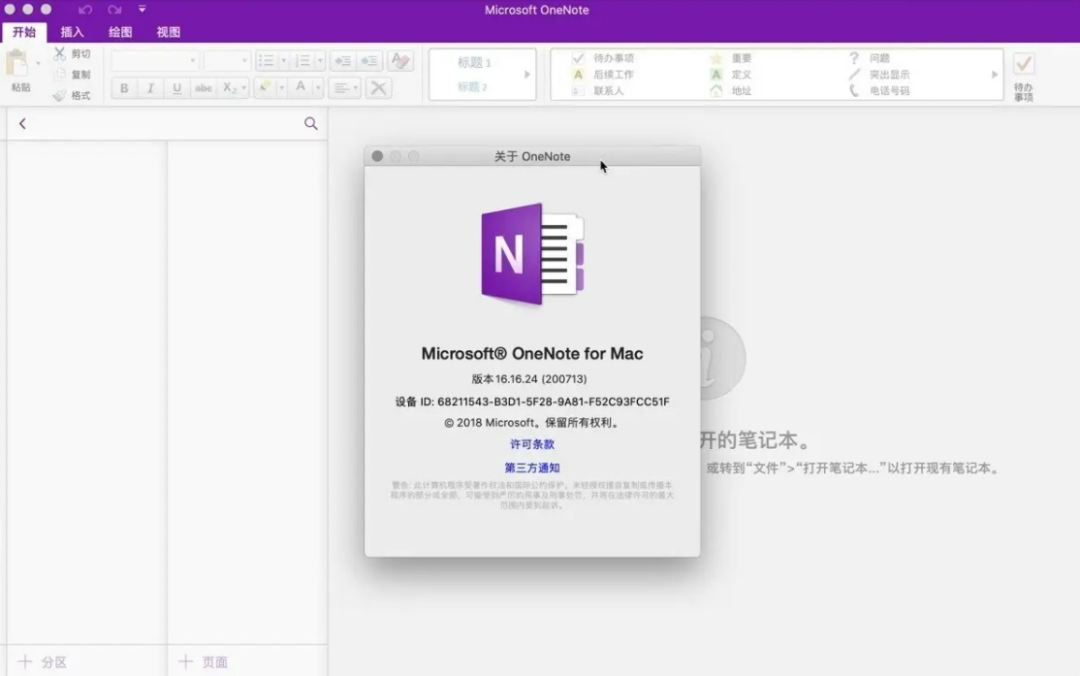Click the numbered list icon

tap(303, 61)
